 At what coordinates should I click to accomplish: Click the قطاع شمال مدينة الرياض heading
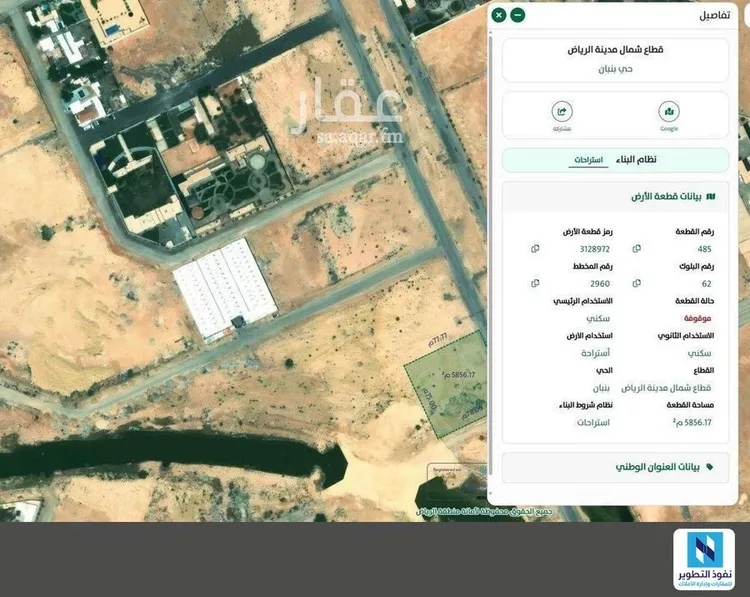coord(615,49)
